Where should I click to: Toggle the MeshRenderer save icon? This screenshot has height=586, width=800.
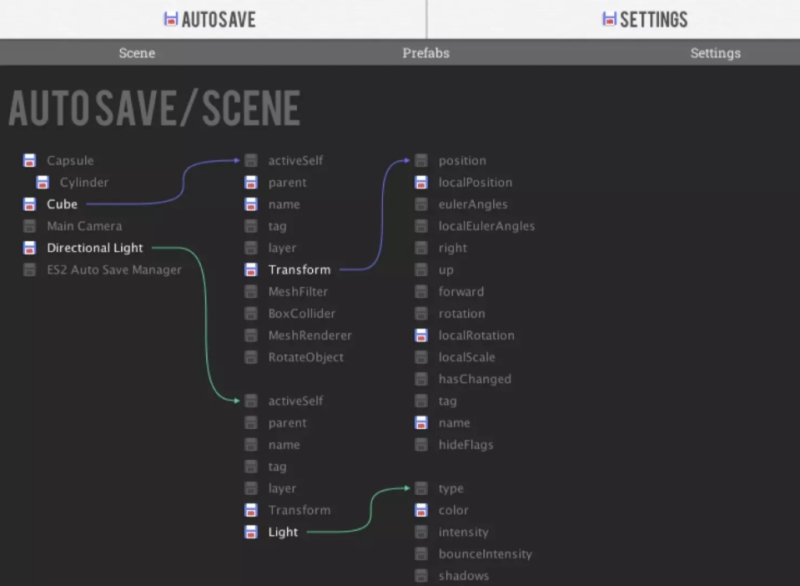click(x=249, y=335)
